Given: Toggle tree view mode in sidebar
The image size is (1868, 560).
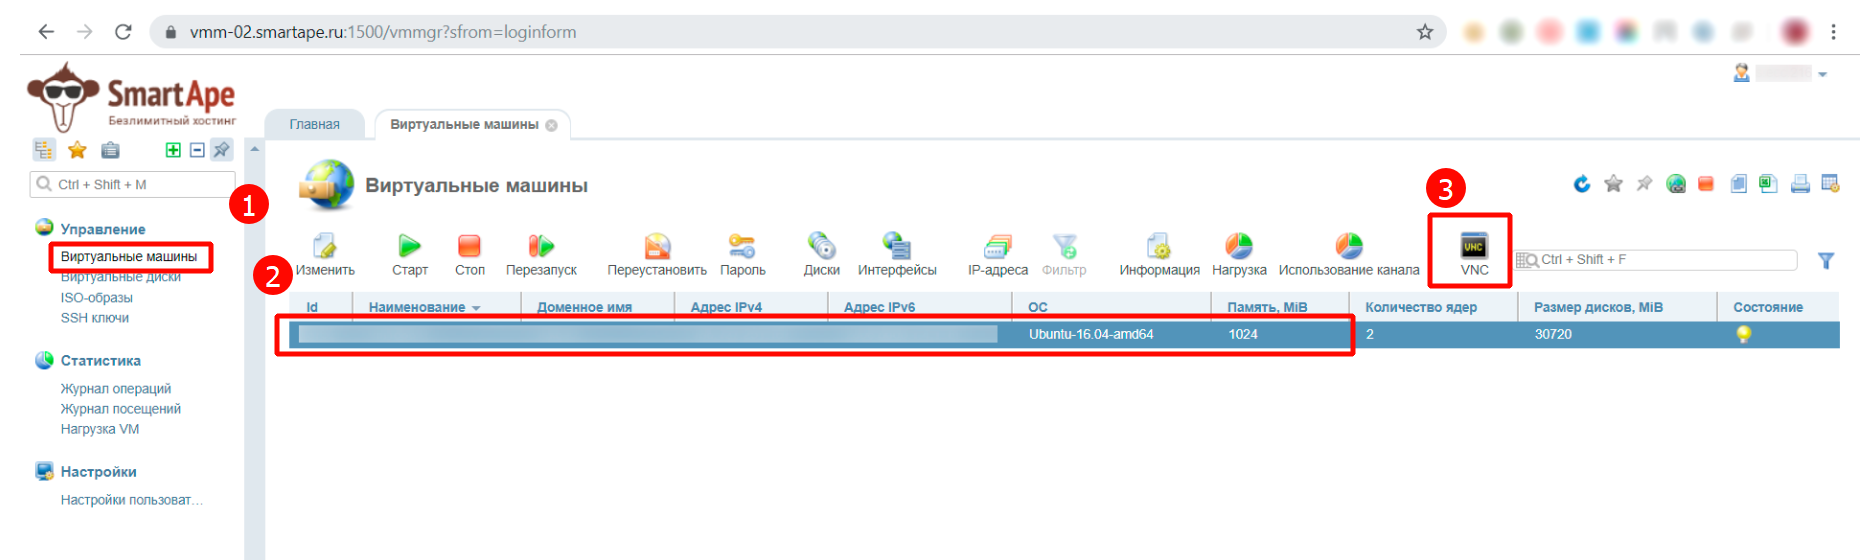Looking at the screenshot, I should coord(44,150).
